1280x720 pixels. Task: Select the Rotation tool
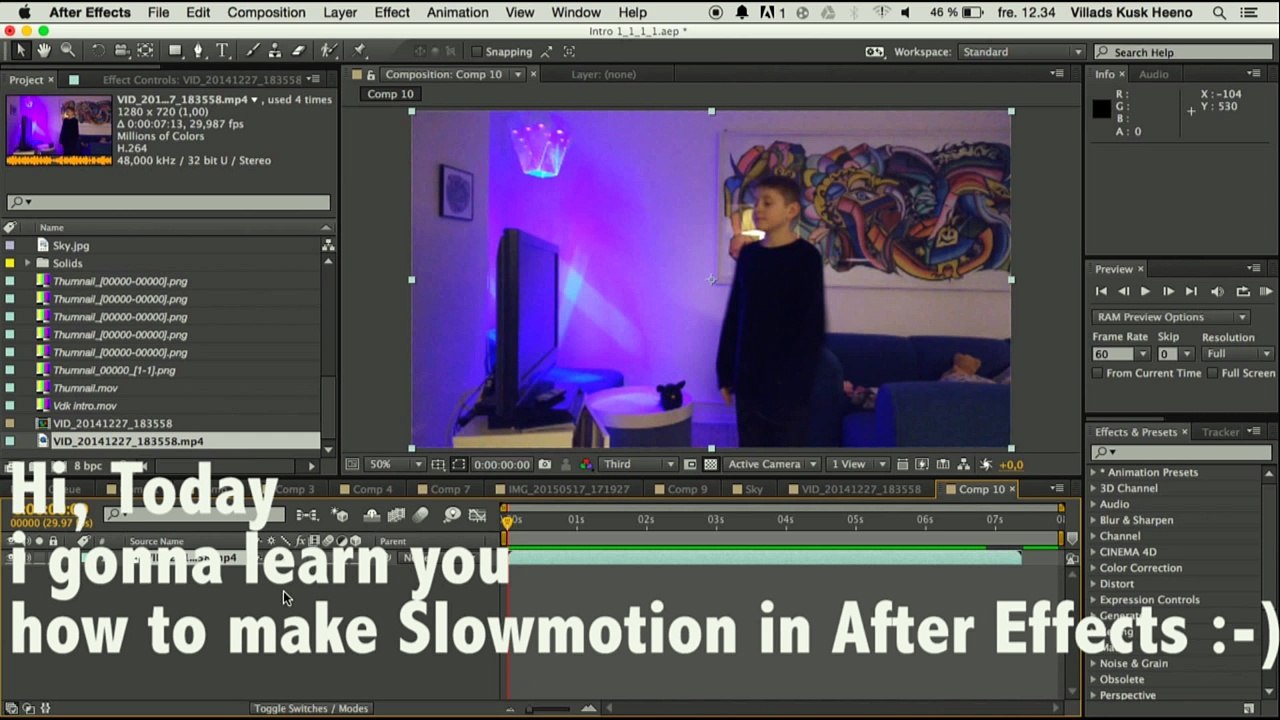click(x=98, y=51)
